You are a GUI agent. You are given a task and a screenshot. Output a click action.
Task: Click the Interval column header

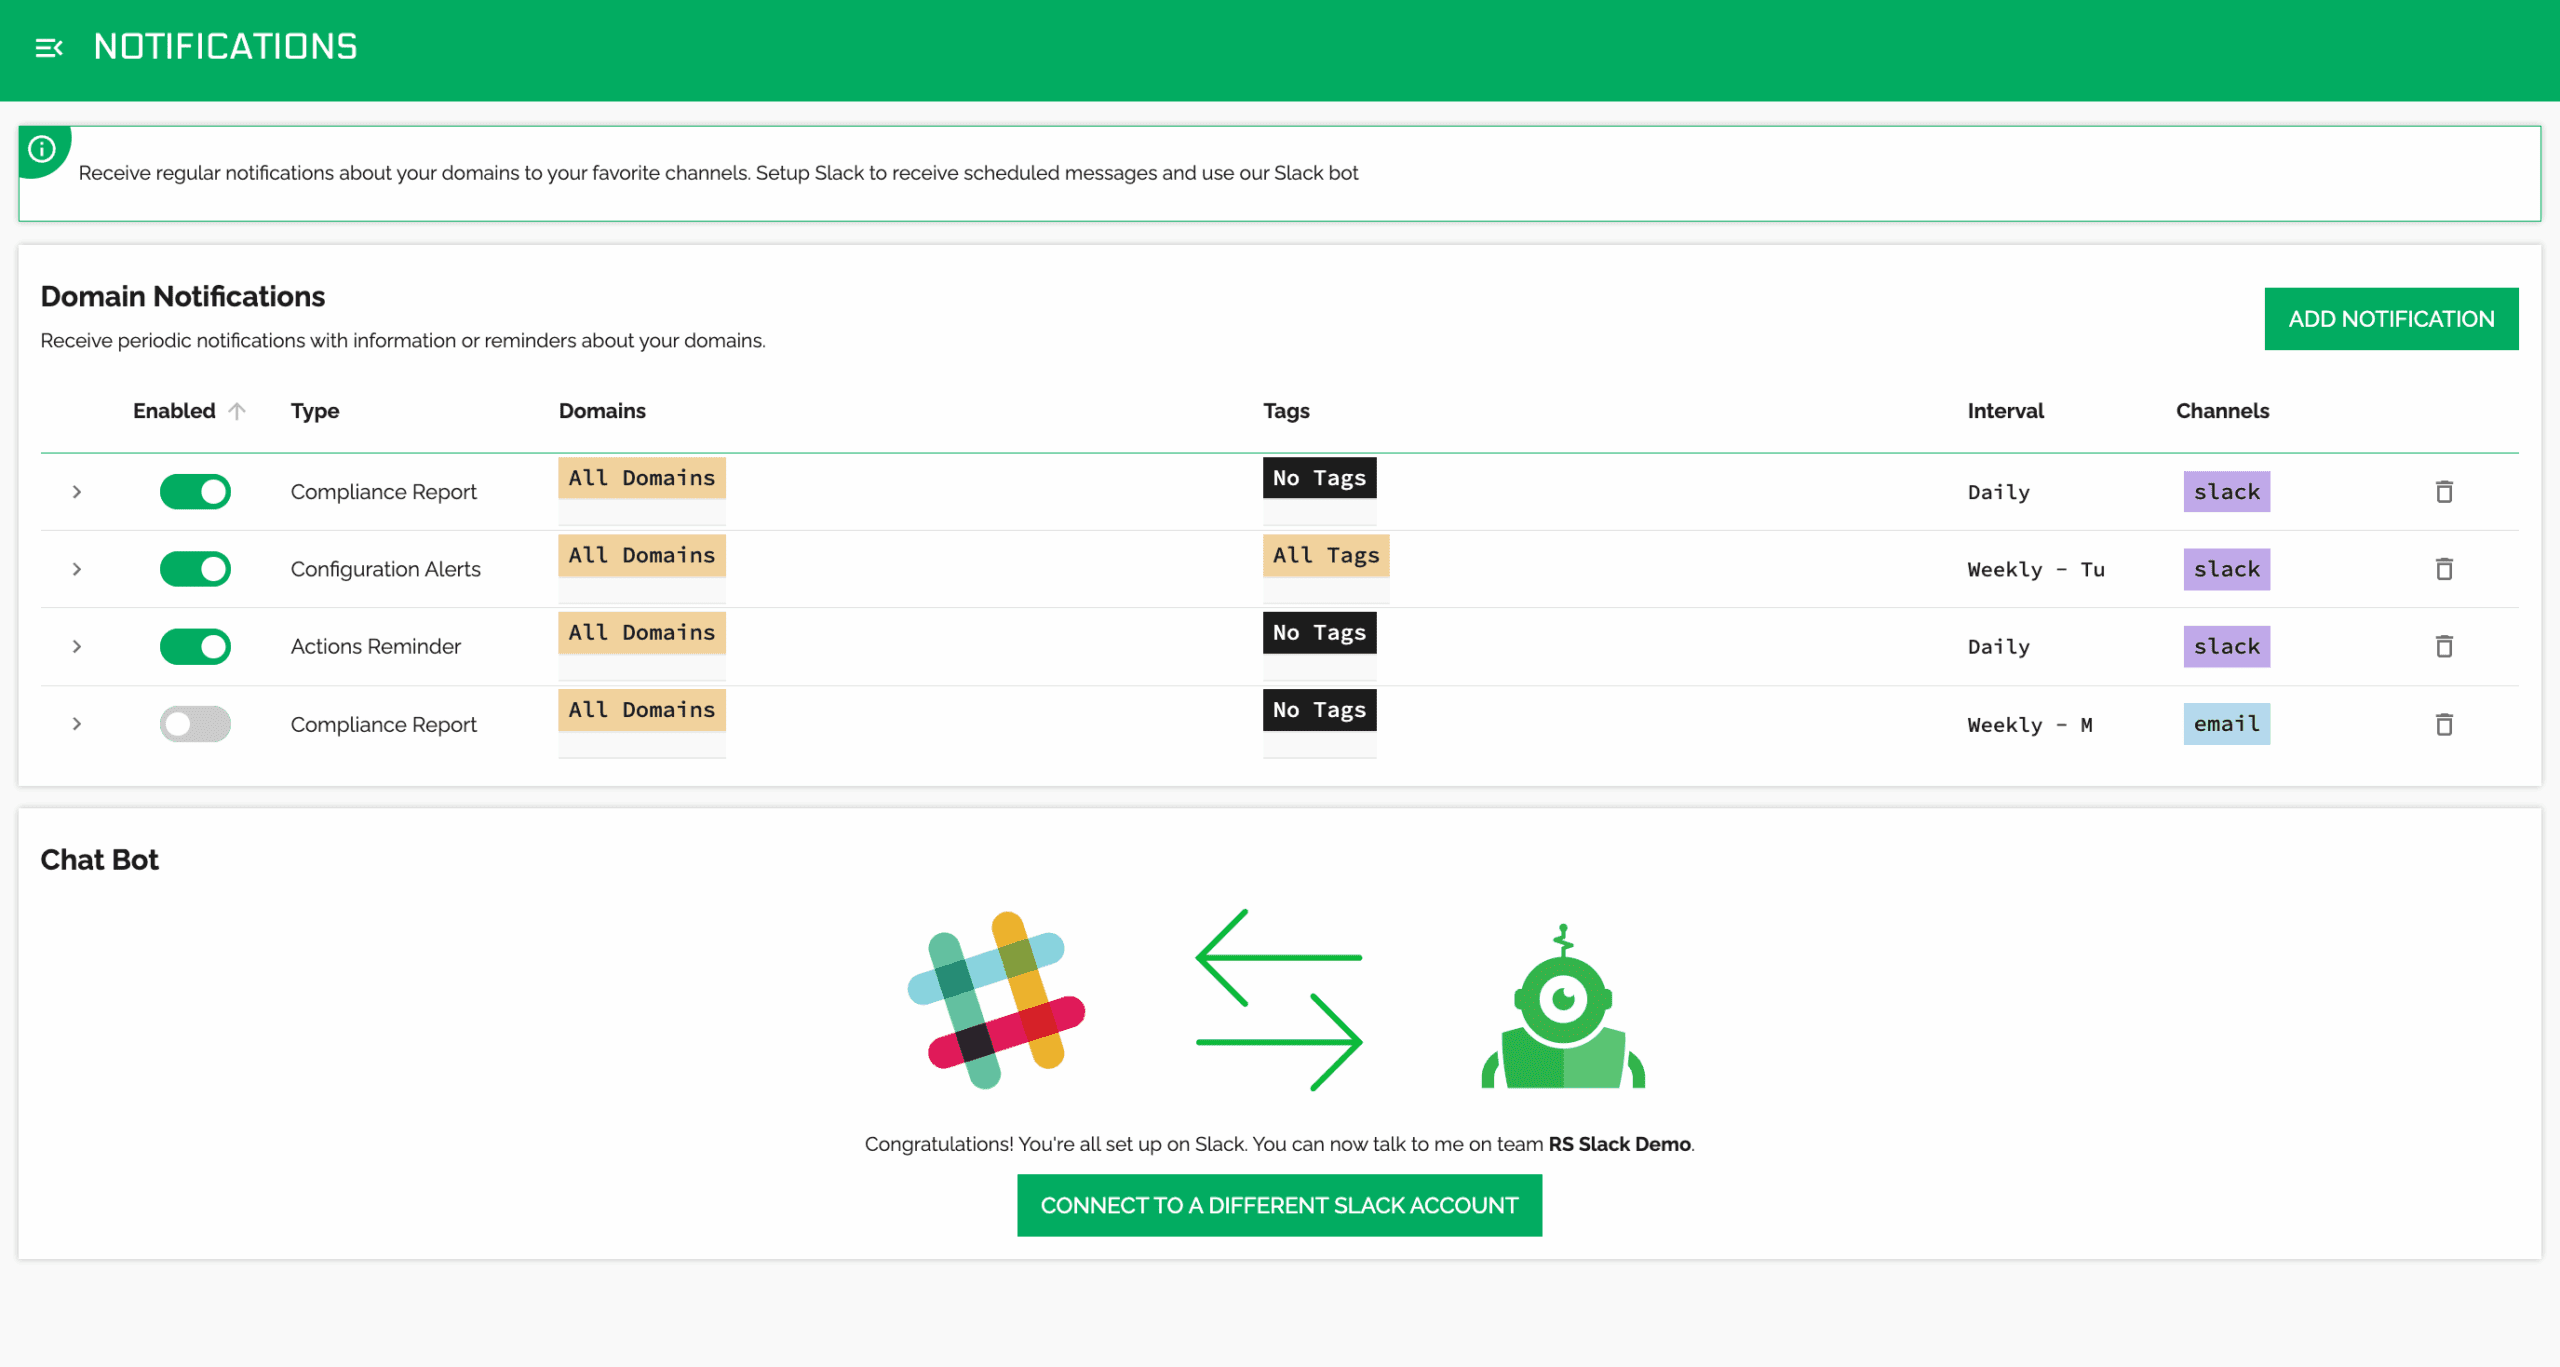coord(2005,411)
